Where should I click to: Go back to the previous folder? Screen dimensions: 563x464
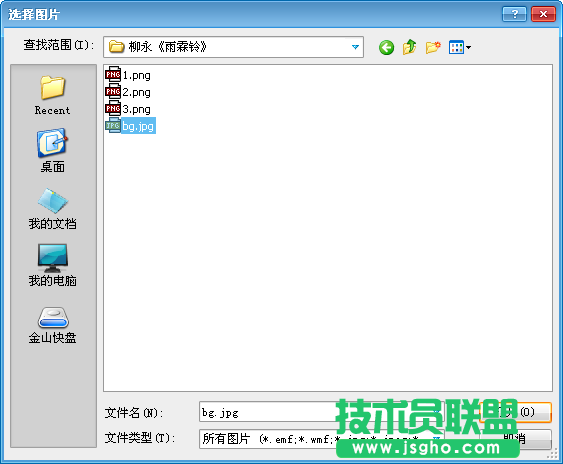tap(386, 47)
